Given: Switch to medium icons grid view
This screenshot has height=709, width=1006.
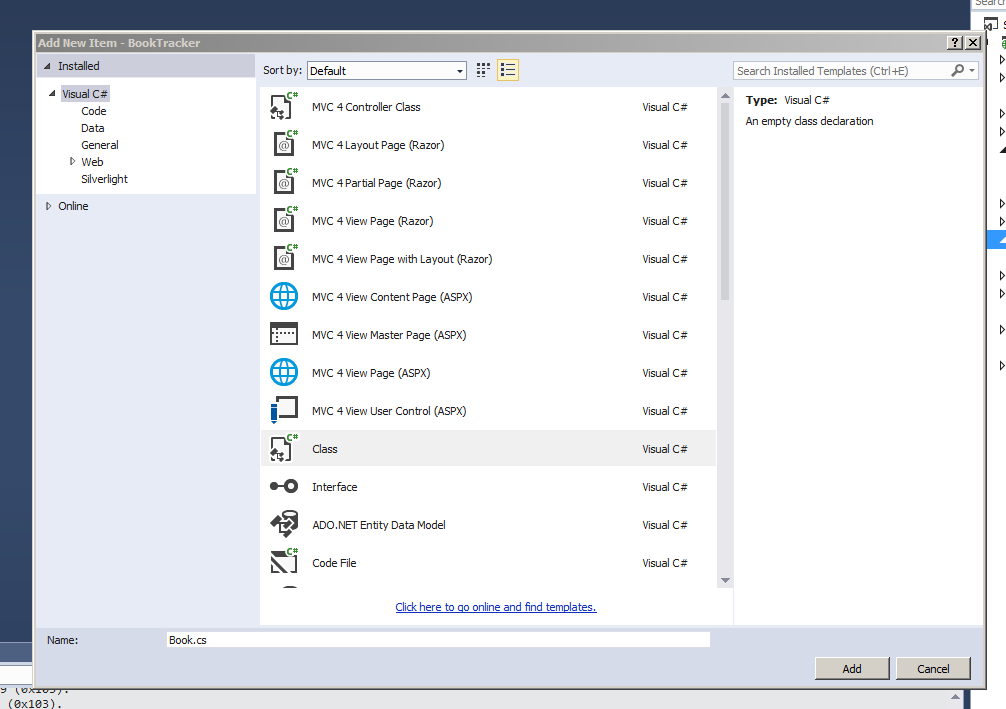Looking at the screenshot, I should [x=483, y=70].
